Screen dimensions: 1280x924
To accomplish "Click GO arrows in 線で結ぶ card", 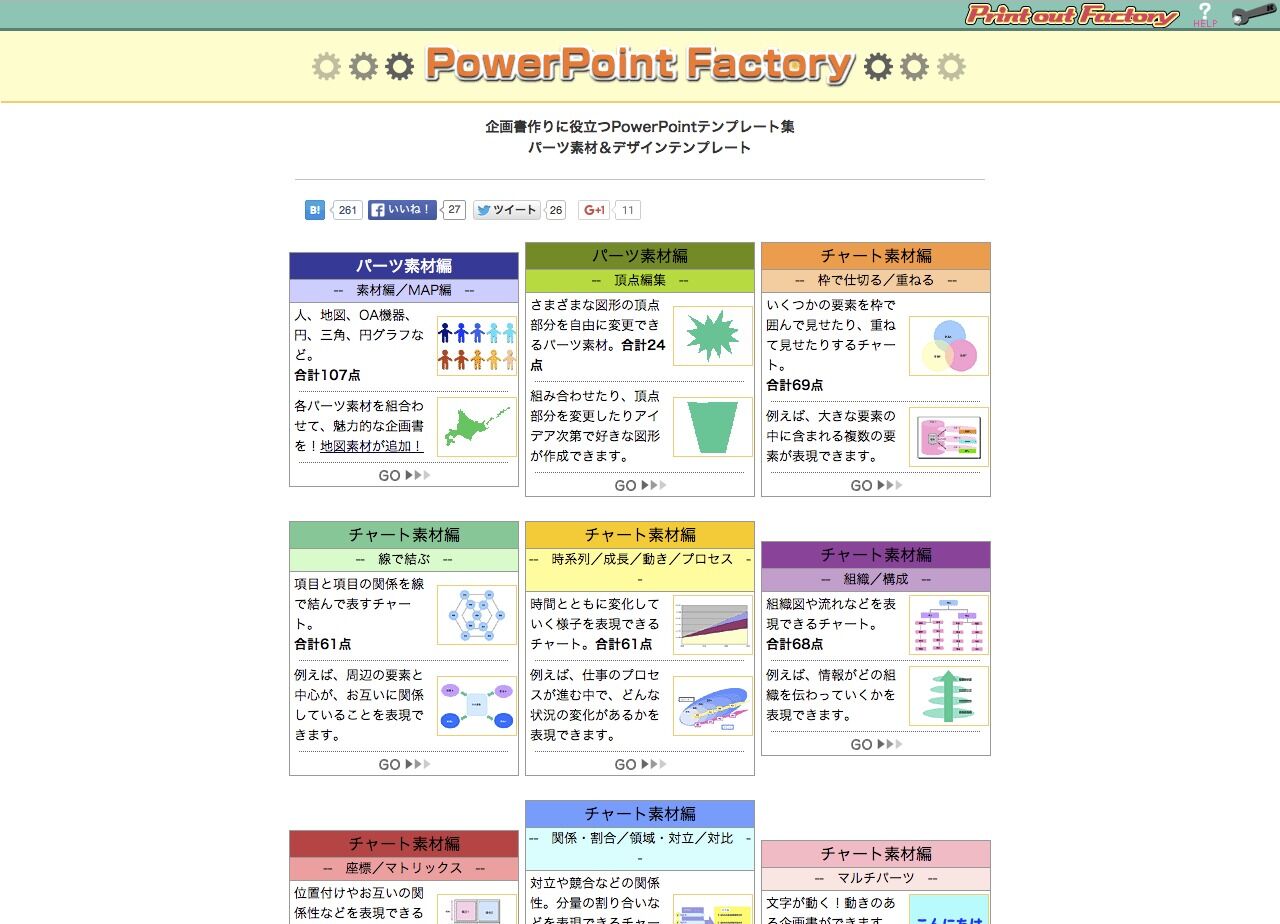I will (x=404, y=765).
